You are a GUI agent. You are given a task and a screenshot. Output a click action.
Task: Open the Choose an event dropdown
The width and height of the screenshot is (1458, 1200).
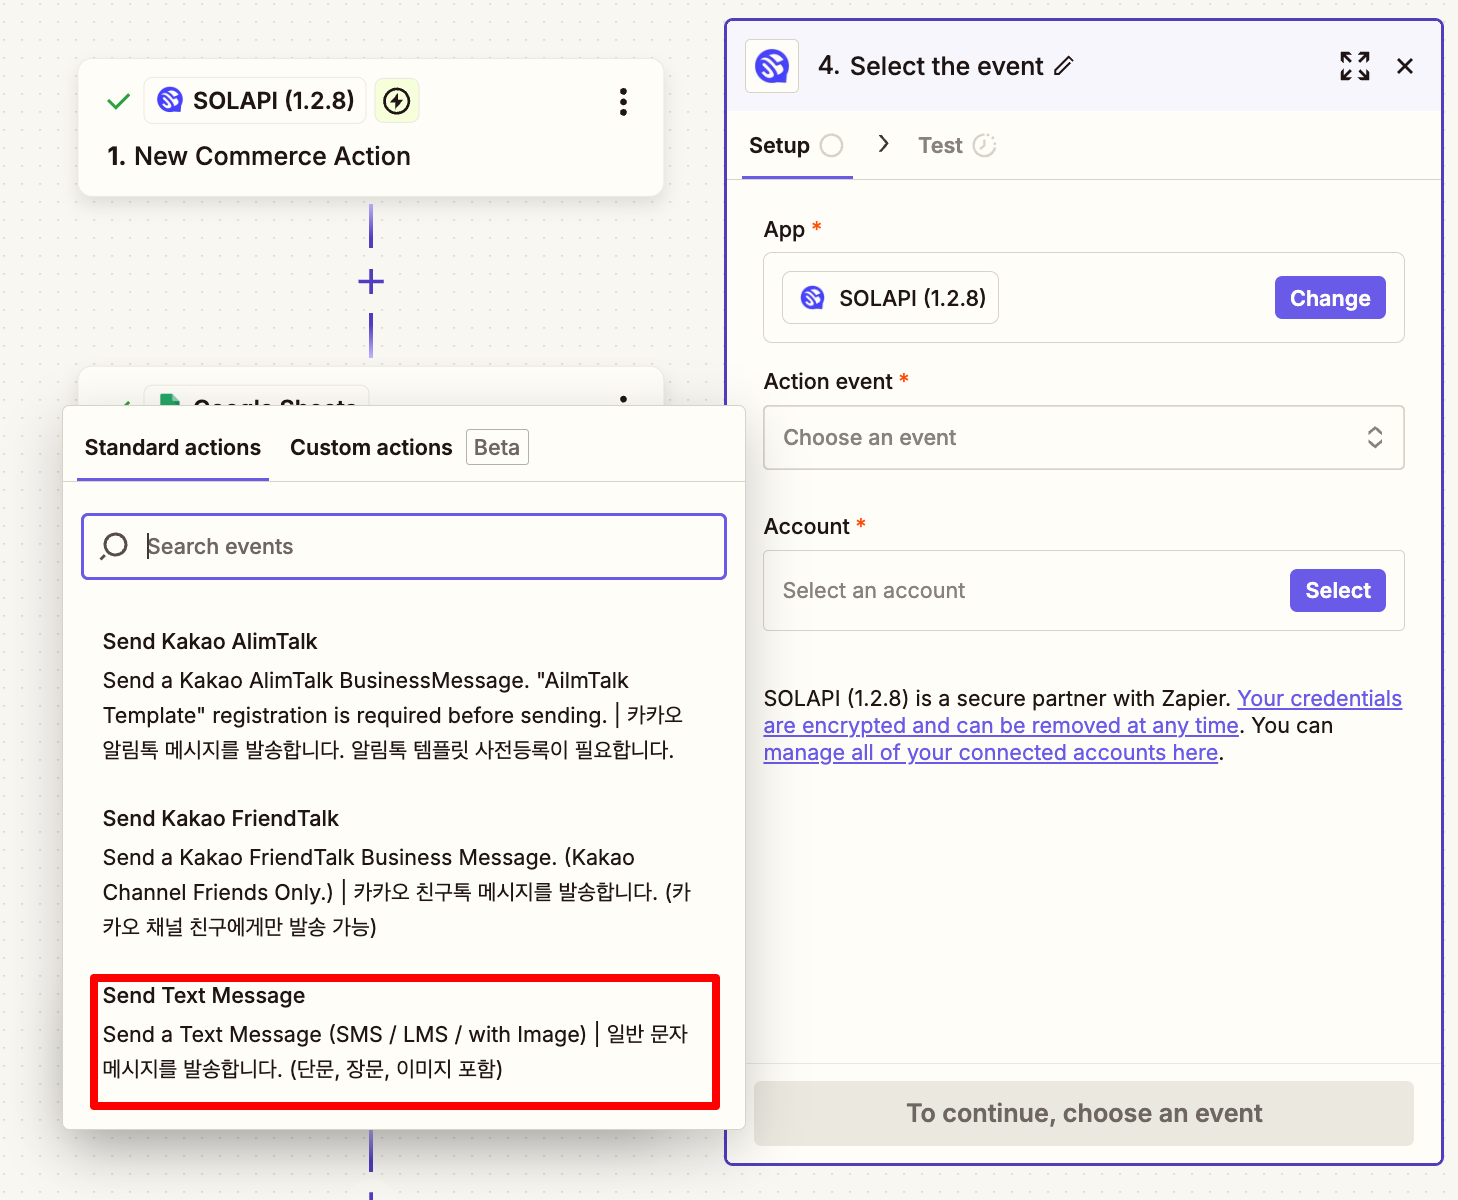click(1084, 437)
